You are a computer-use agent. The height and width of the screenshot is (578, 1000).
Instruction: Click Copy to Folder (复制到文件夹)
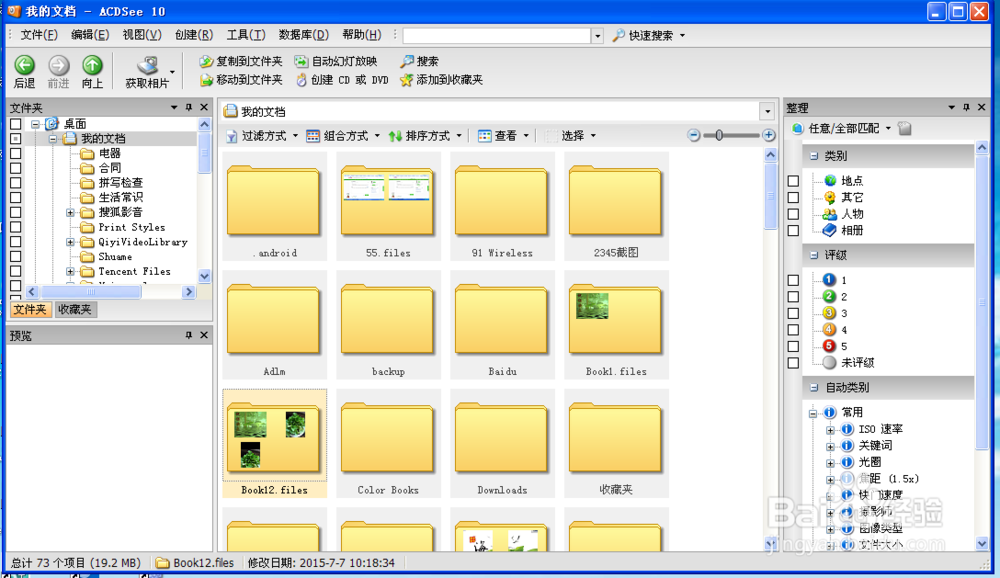[240, 61]
